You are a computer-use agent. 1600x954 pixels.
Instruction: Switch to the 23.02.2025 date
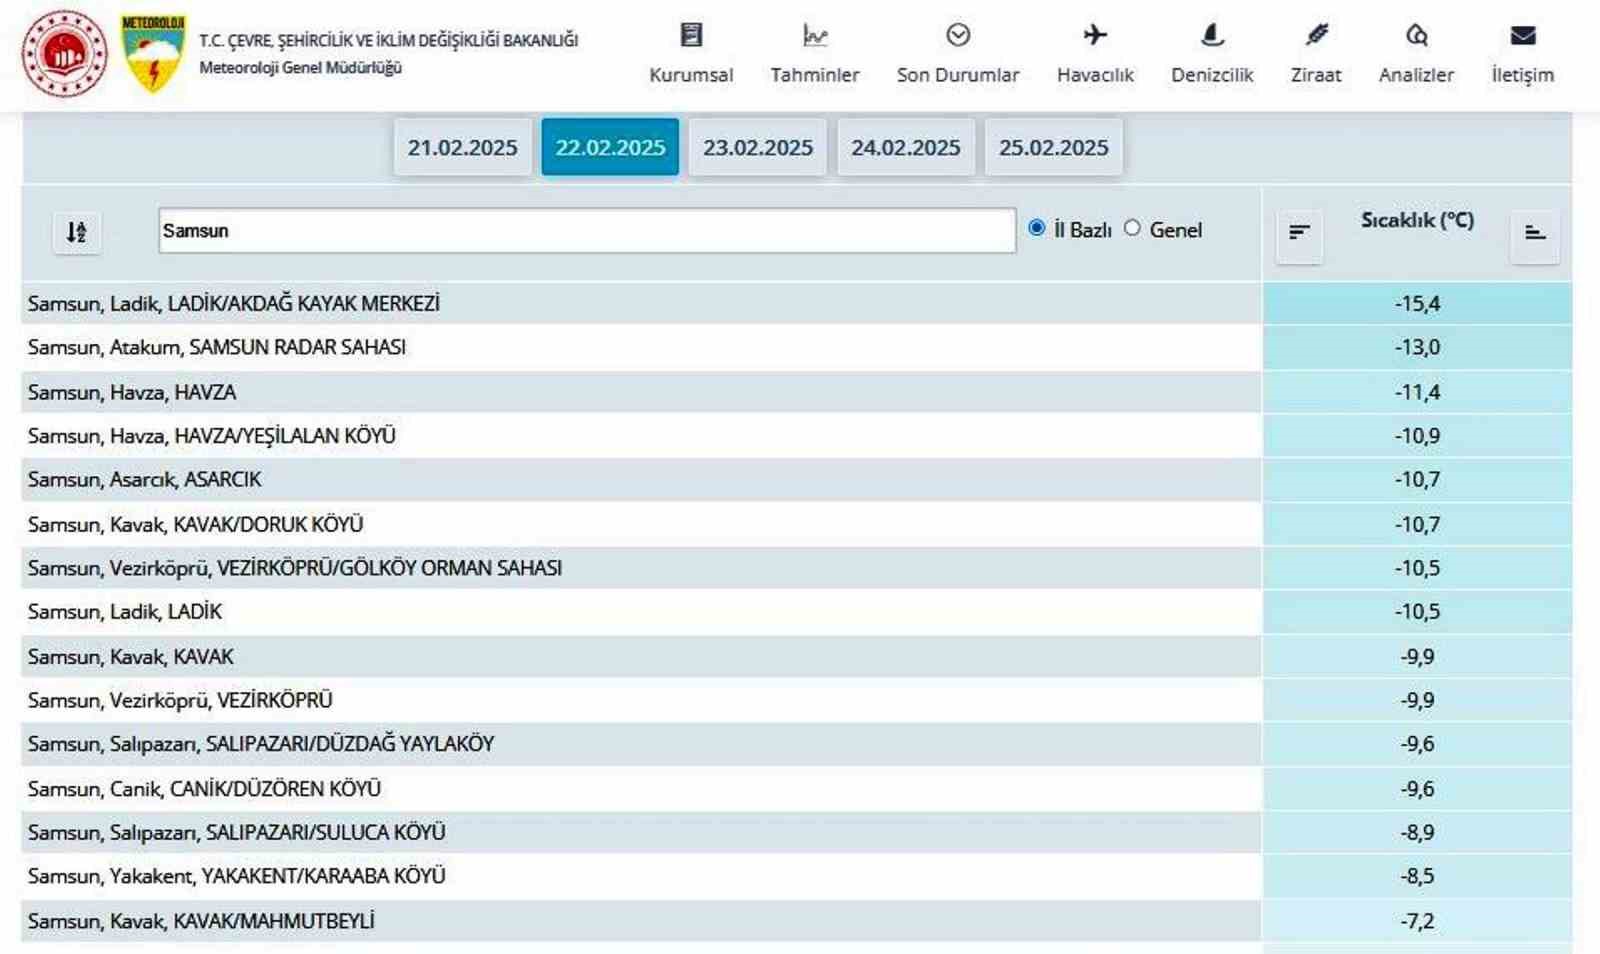[x=757, y=147]
